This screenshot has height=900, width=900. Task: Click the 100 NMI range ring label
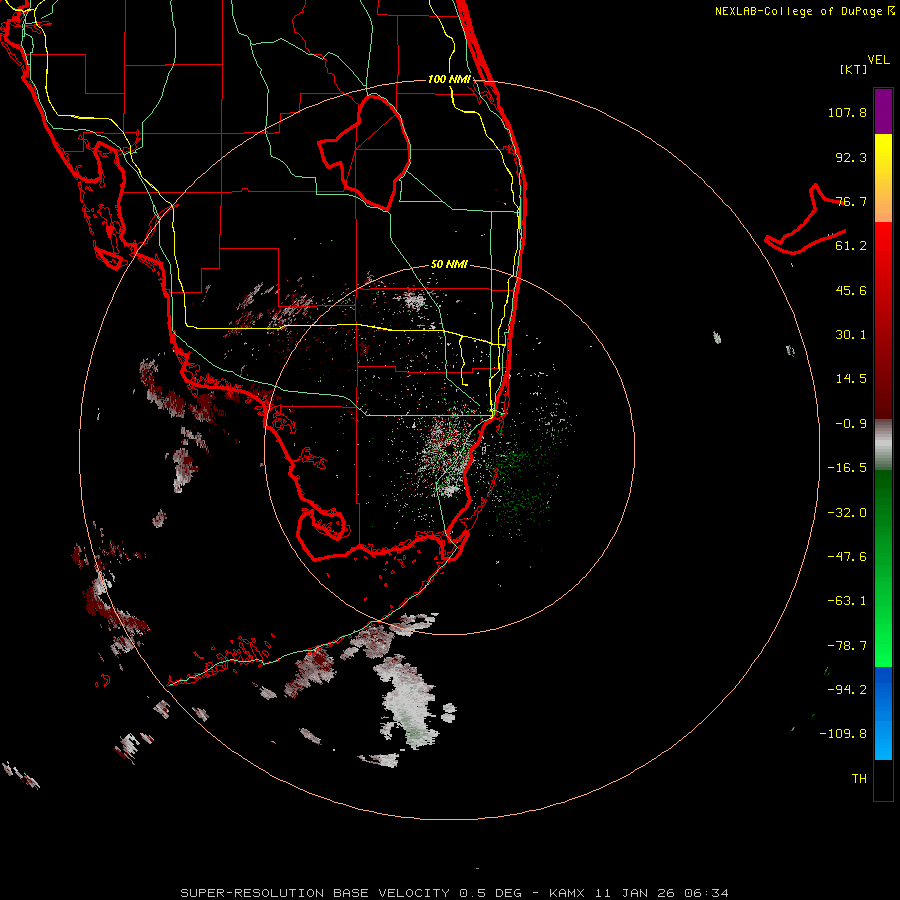click(x=449, y=79)
